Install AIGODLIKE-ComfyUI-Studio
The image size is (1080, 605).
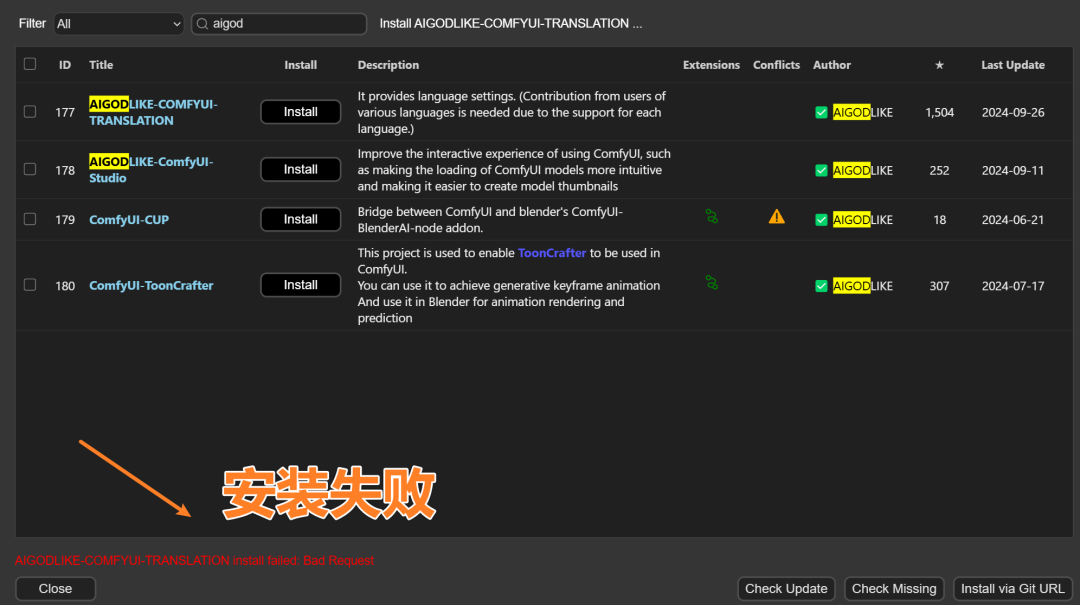300,170
